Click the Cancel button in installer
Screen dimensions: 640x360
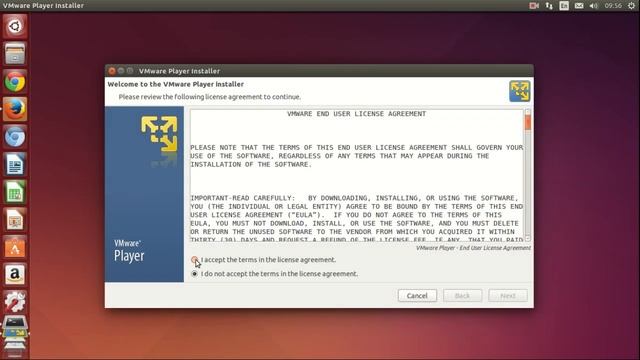tap(417, 296)
